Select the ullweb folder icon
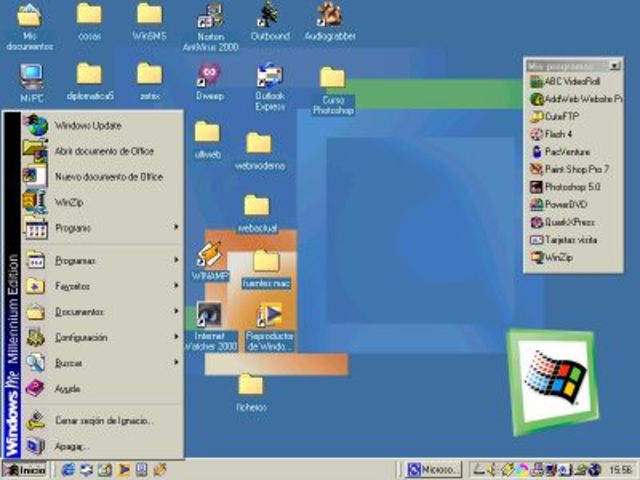 207,140
